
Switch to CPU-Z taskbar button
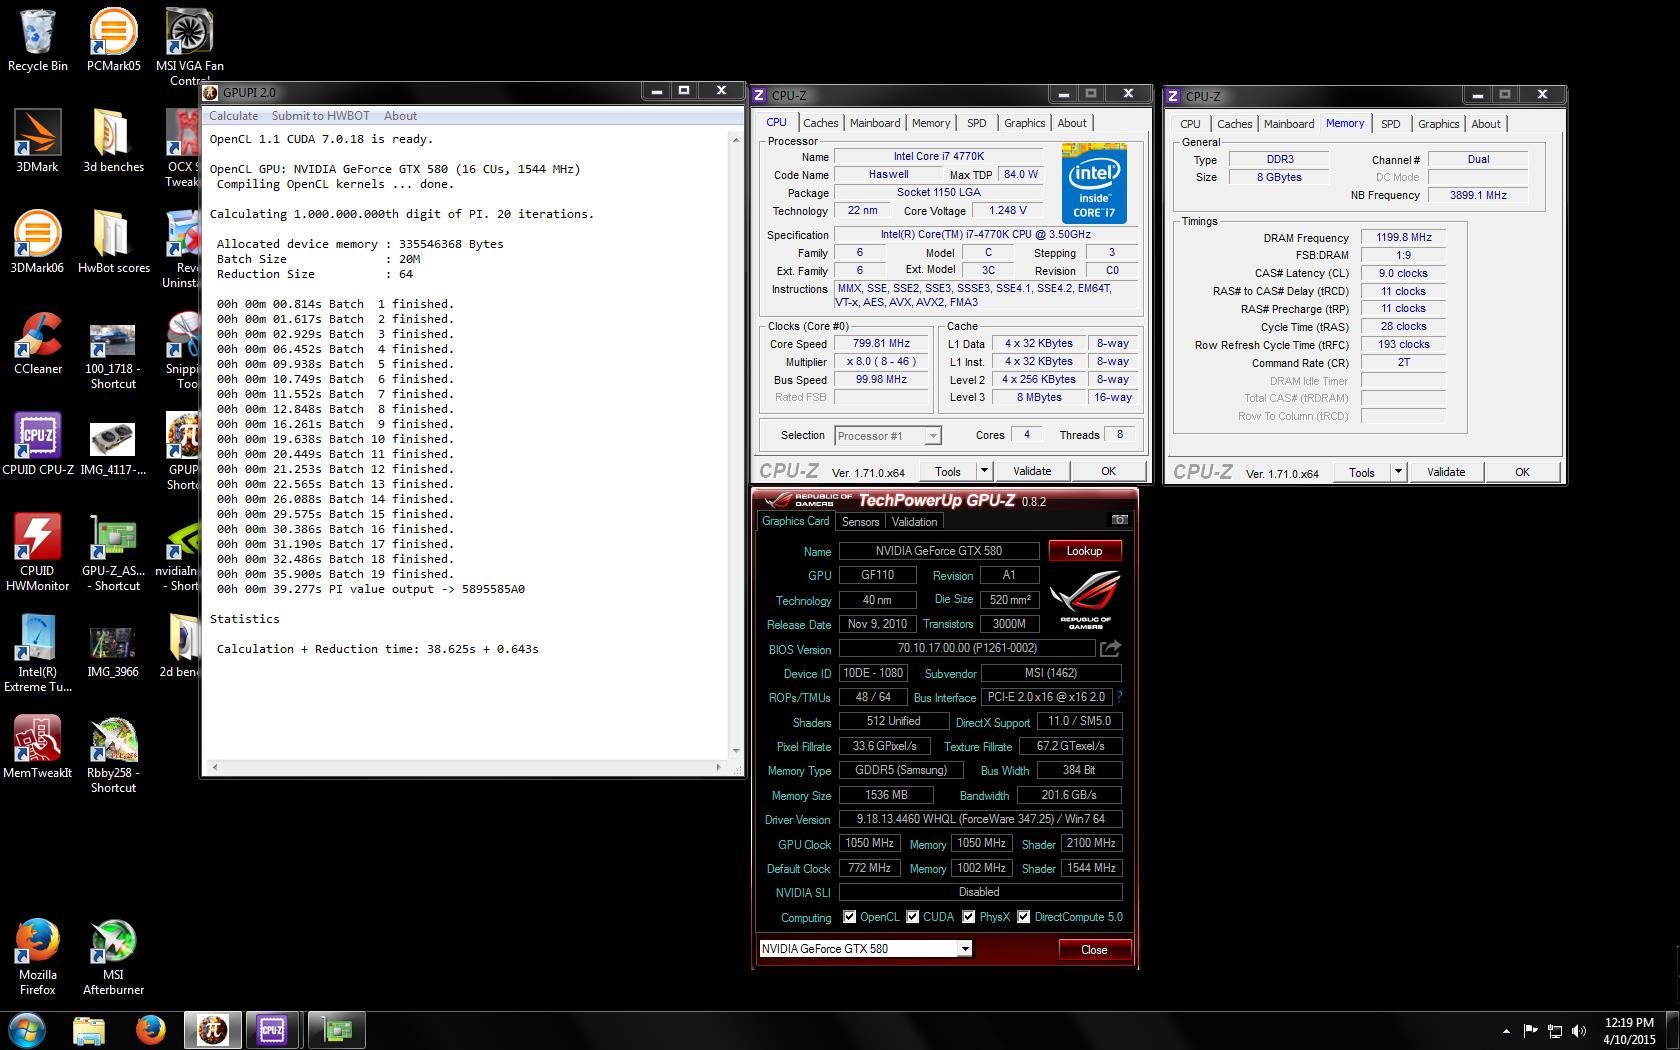(273, 1029)
